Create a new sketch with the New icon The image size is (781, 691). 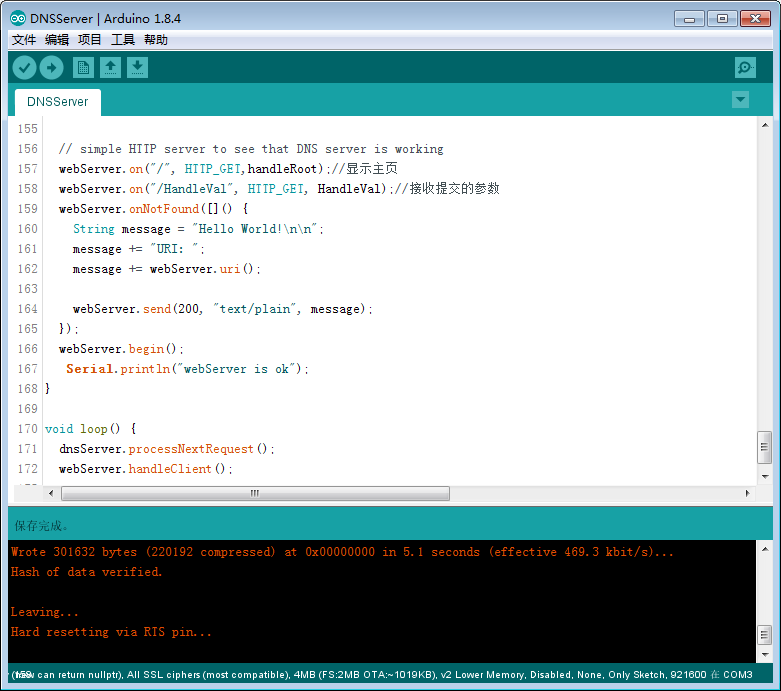pyautogui.click(x=83, y=68)
